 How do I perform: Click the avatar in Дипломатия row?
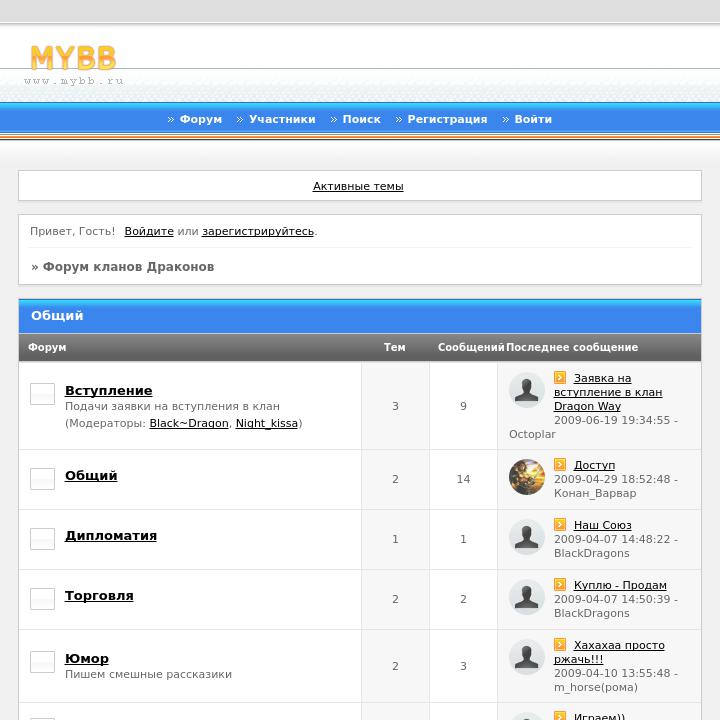[x=527, y=537]
